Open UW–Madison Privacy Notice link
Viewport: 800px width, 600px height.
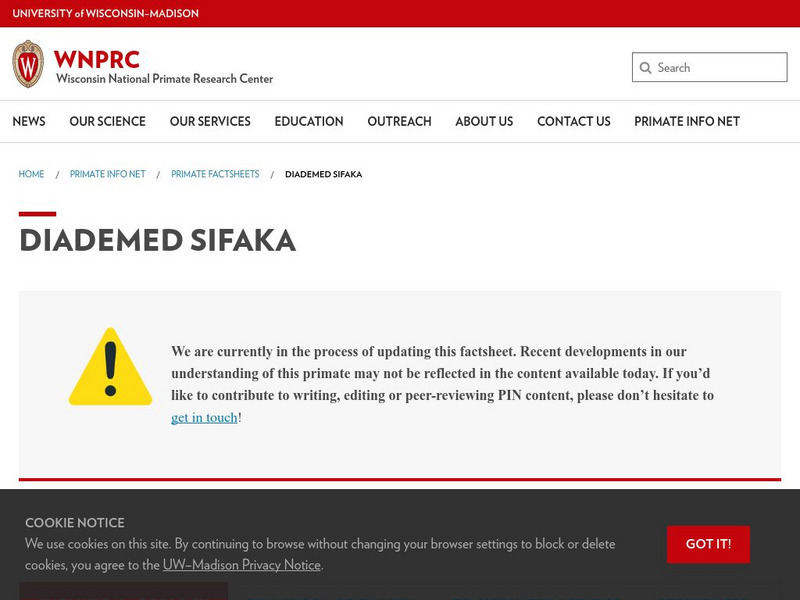(242, 565)
